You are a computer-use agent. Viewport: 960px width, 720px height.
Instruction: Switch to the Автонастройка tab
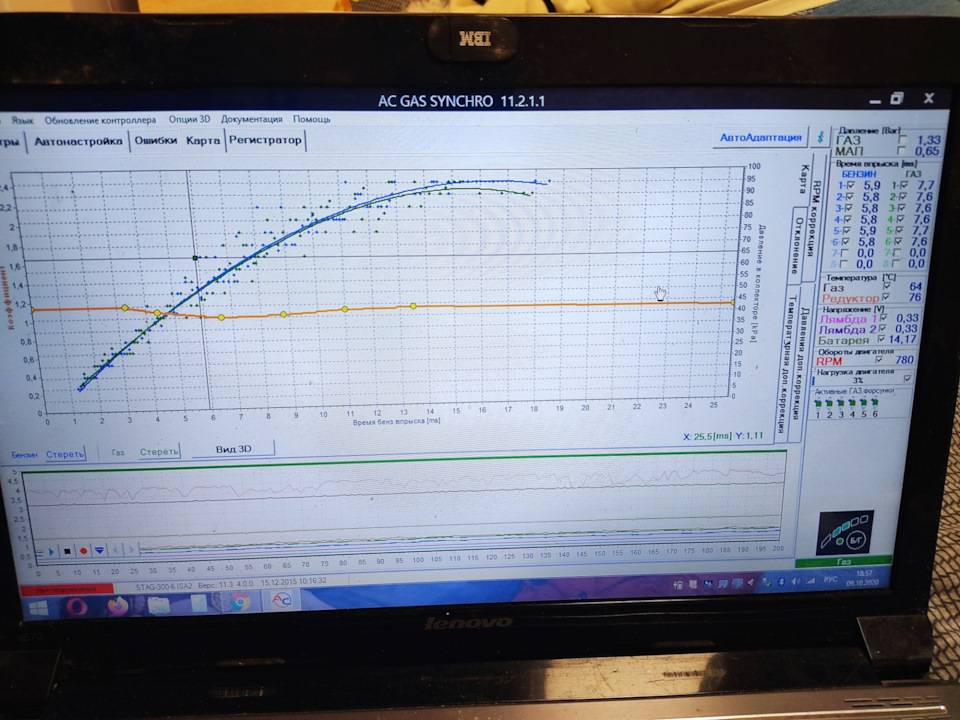[78, 141]
